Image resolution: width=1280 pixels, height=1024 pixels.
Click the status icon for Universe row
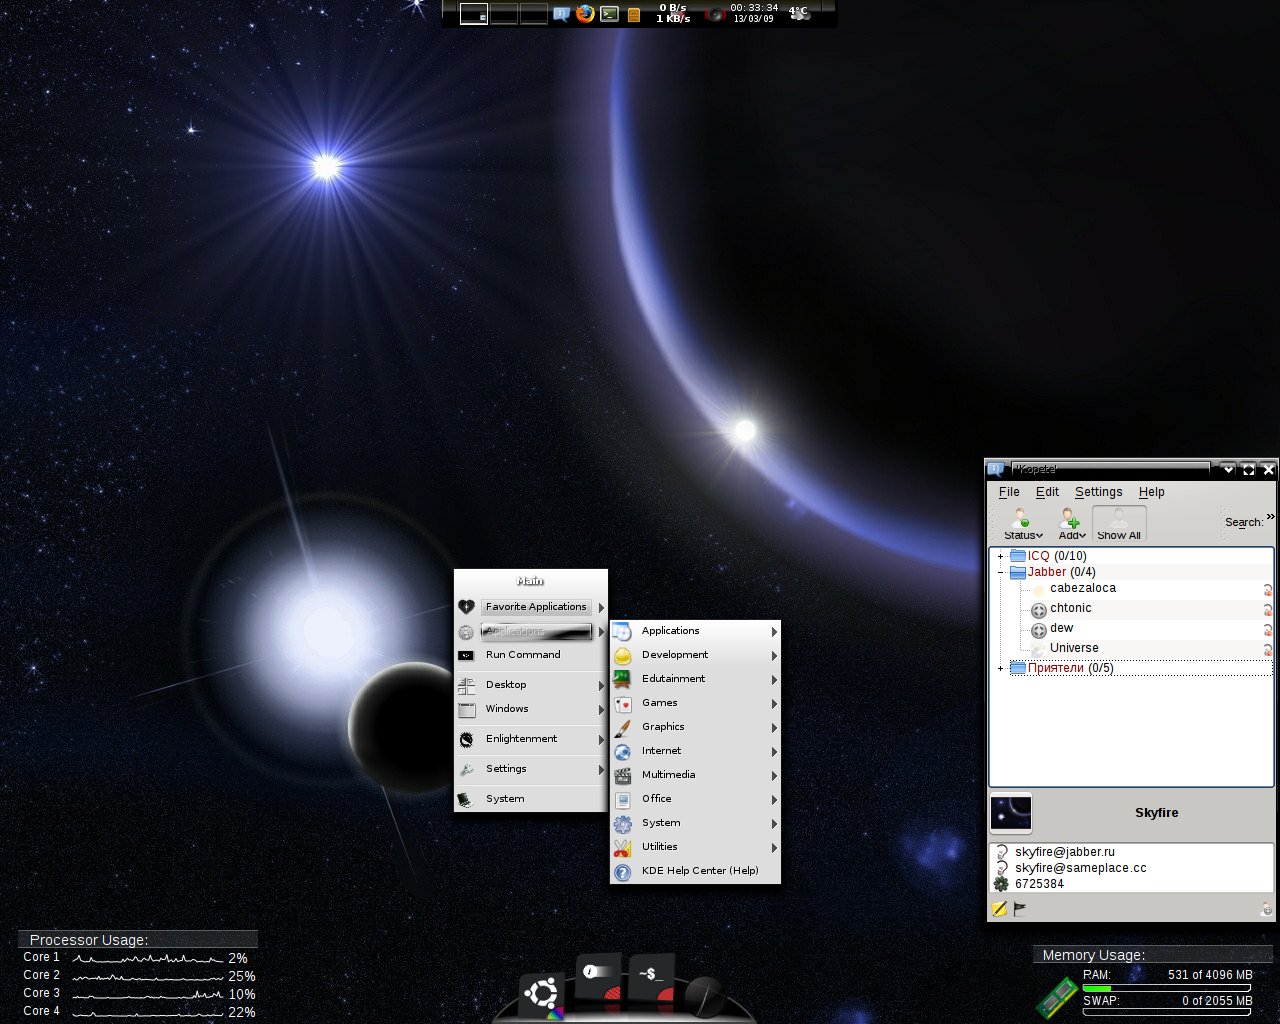click(1268, 650)
